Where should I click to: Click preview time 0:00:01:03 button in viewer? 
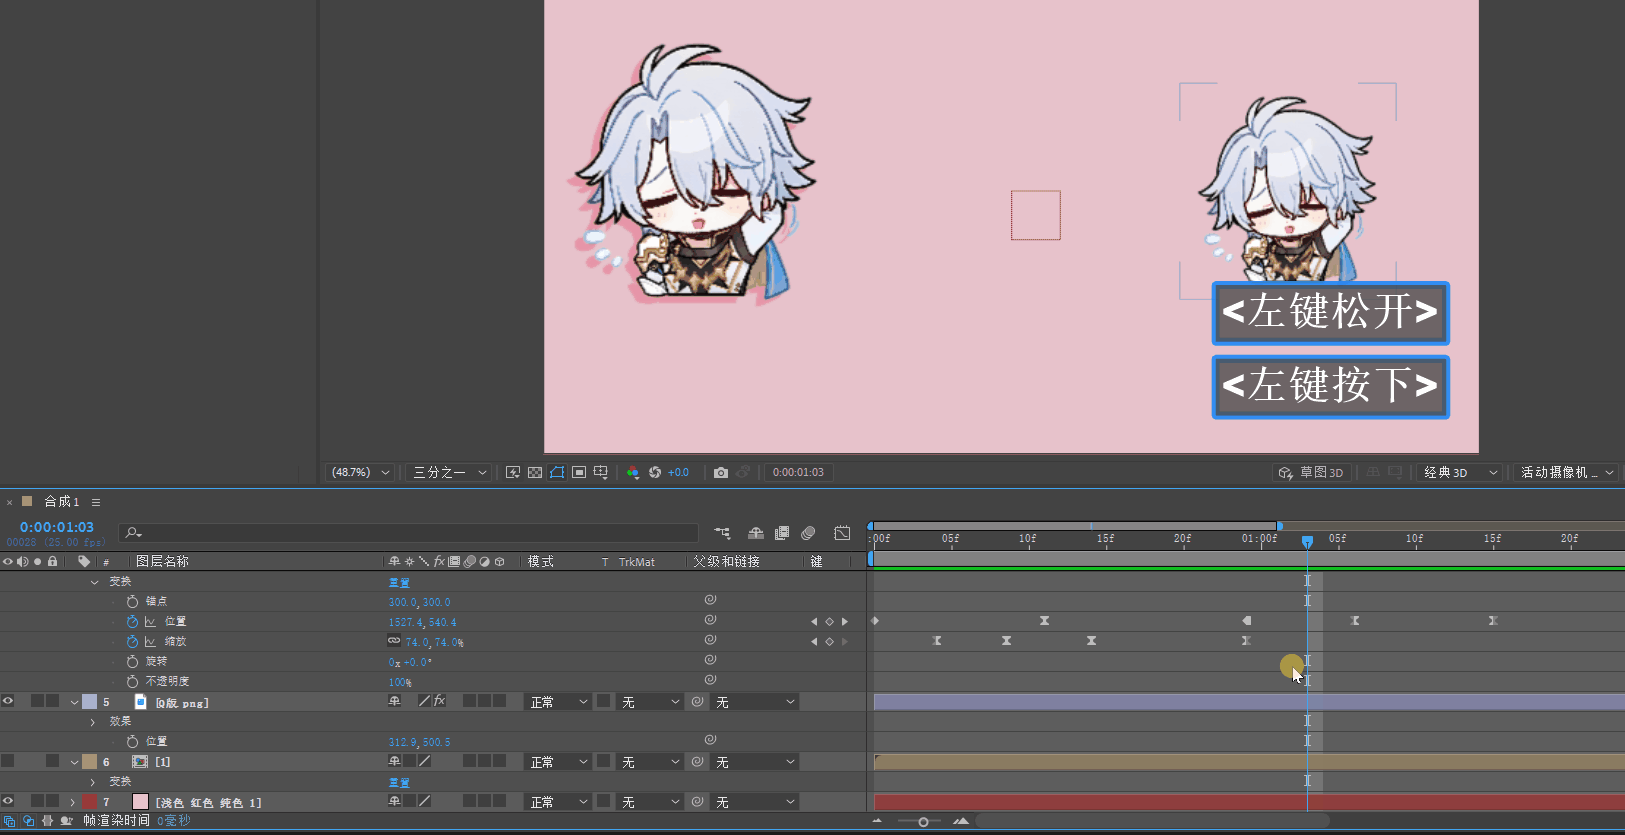(x=798, y=472)
